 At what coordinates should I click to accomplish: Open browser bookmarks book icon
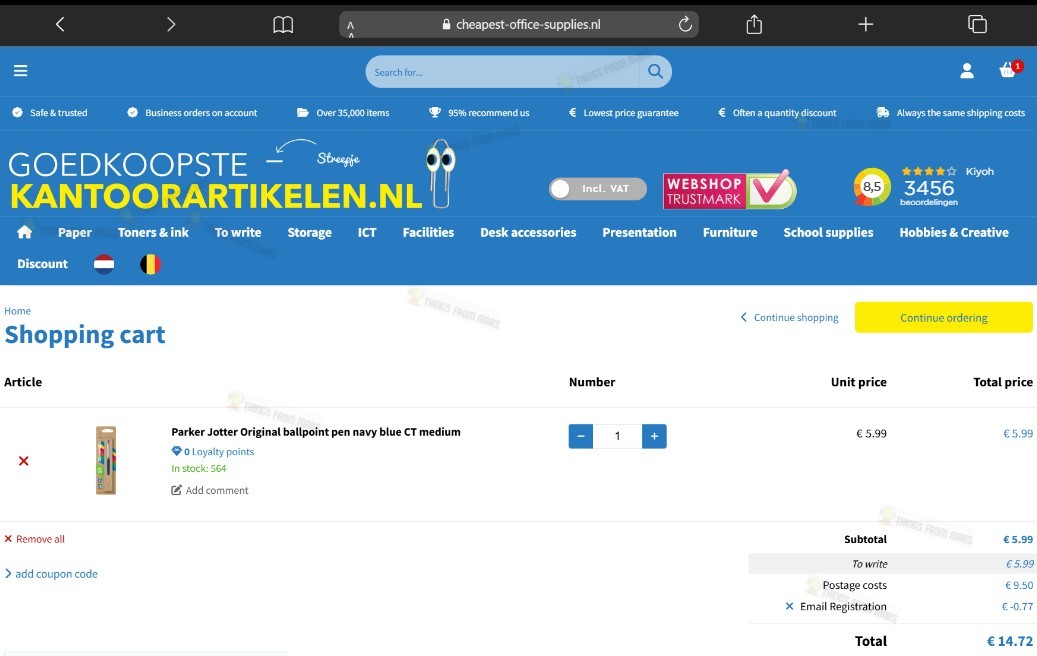click(x=283, y=25)
